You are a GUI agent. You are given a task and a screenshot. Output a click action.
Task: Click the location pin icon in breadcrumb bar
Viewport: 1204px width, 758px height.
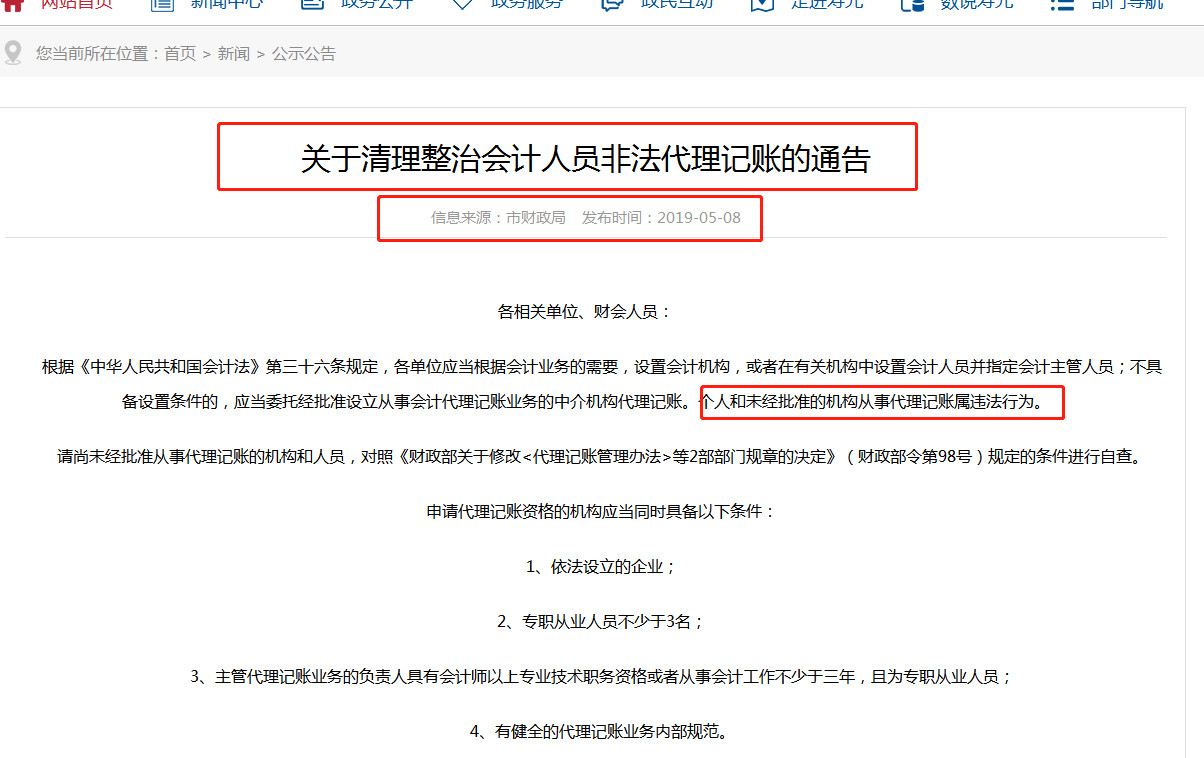click(13, 53)
